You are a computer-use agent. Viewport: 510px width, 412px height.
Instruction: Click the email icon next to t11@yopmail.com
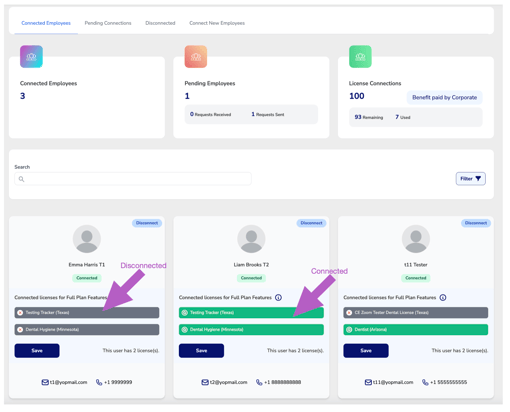click(368, 382)
